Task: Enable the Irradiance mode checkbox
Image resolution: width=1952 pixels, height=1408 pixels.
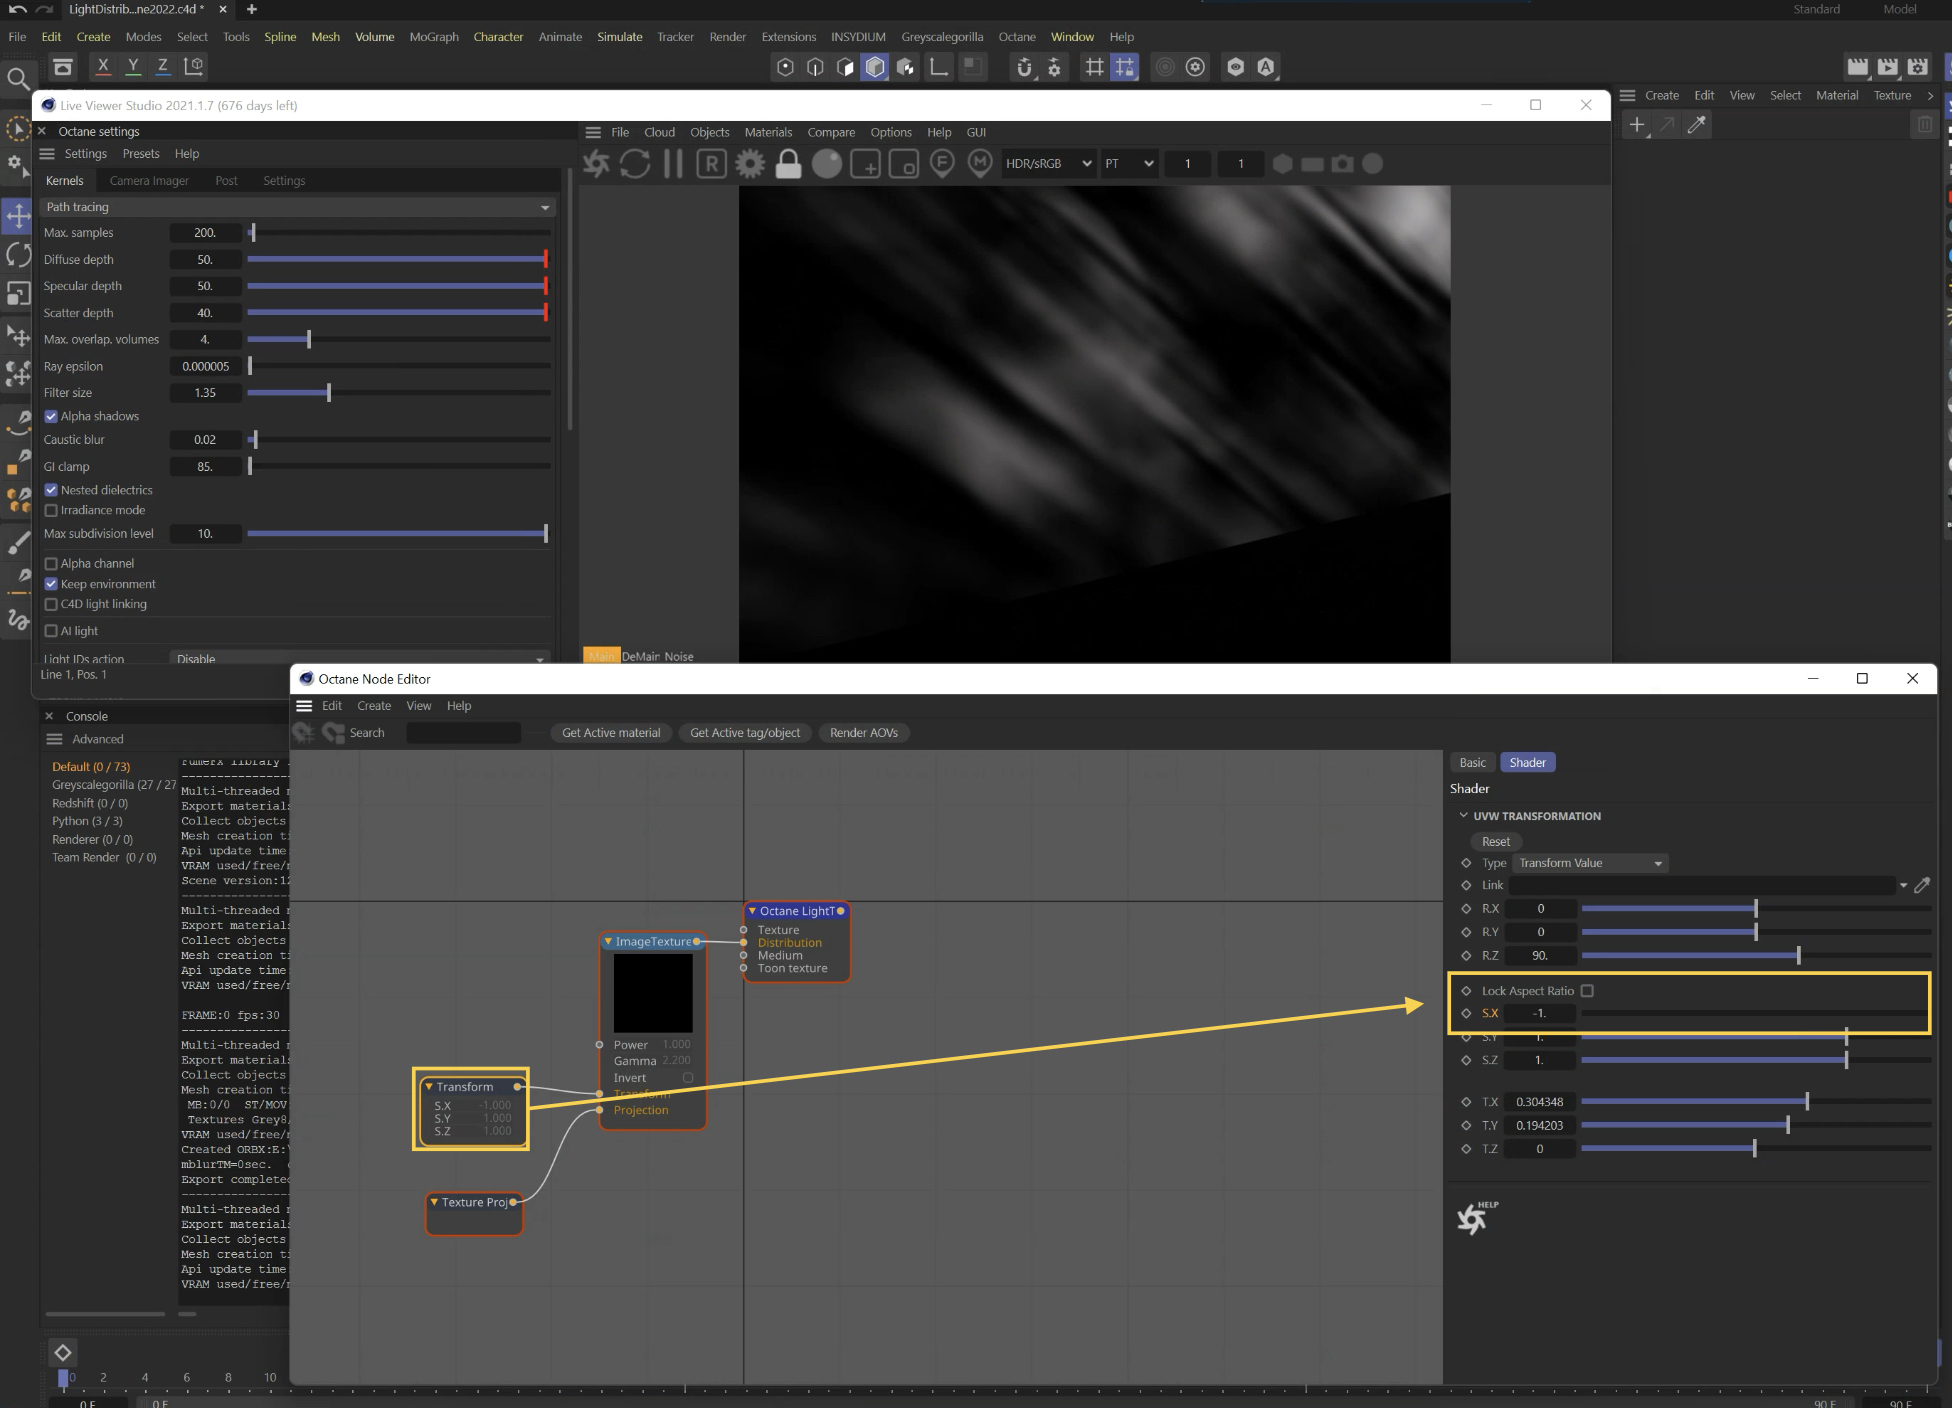Action: 51,510
